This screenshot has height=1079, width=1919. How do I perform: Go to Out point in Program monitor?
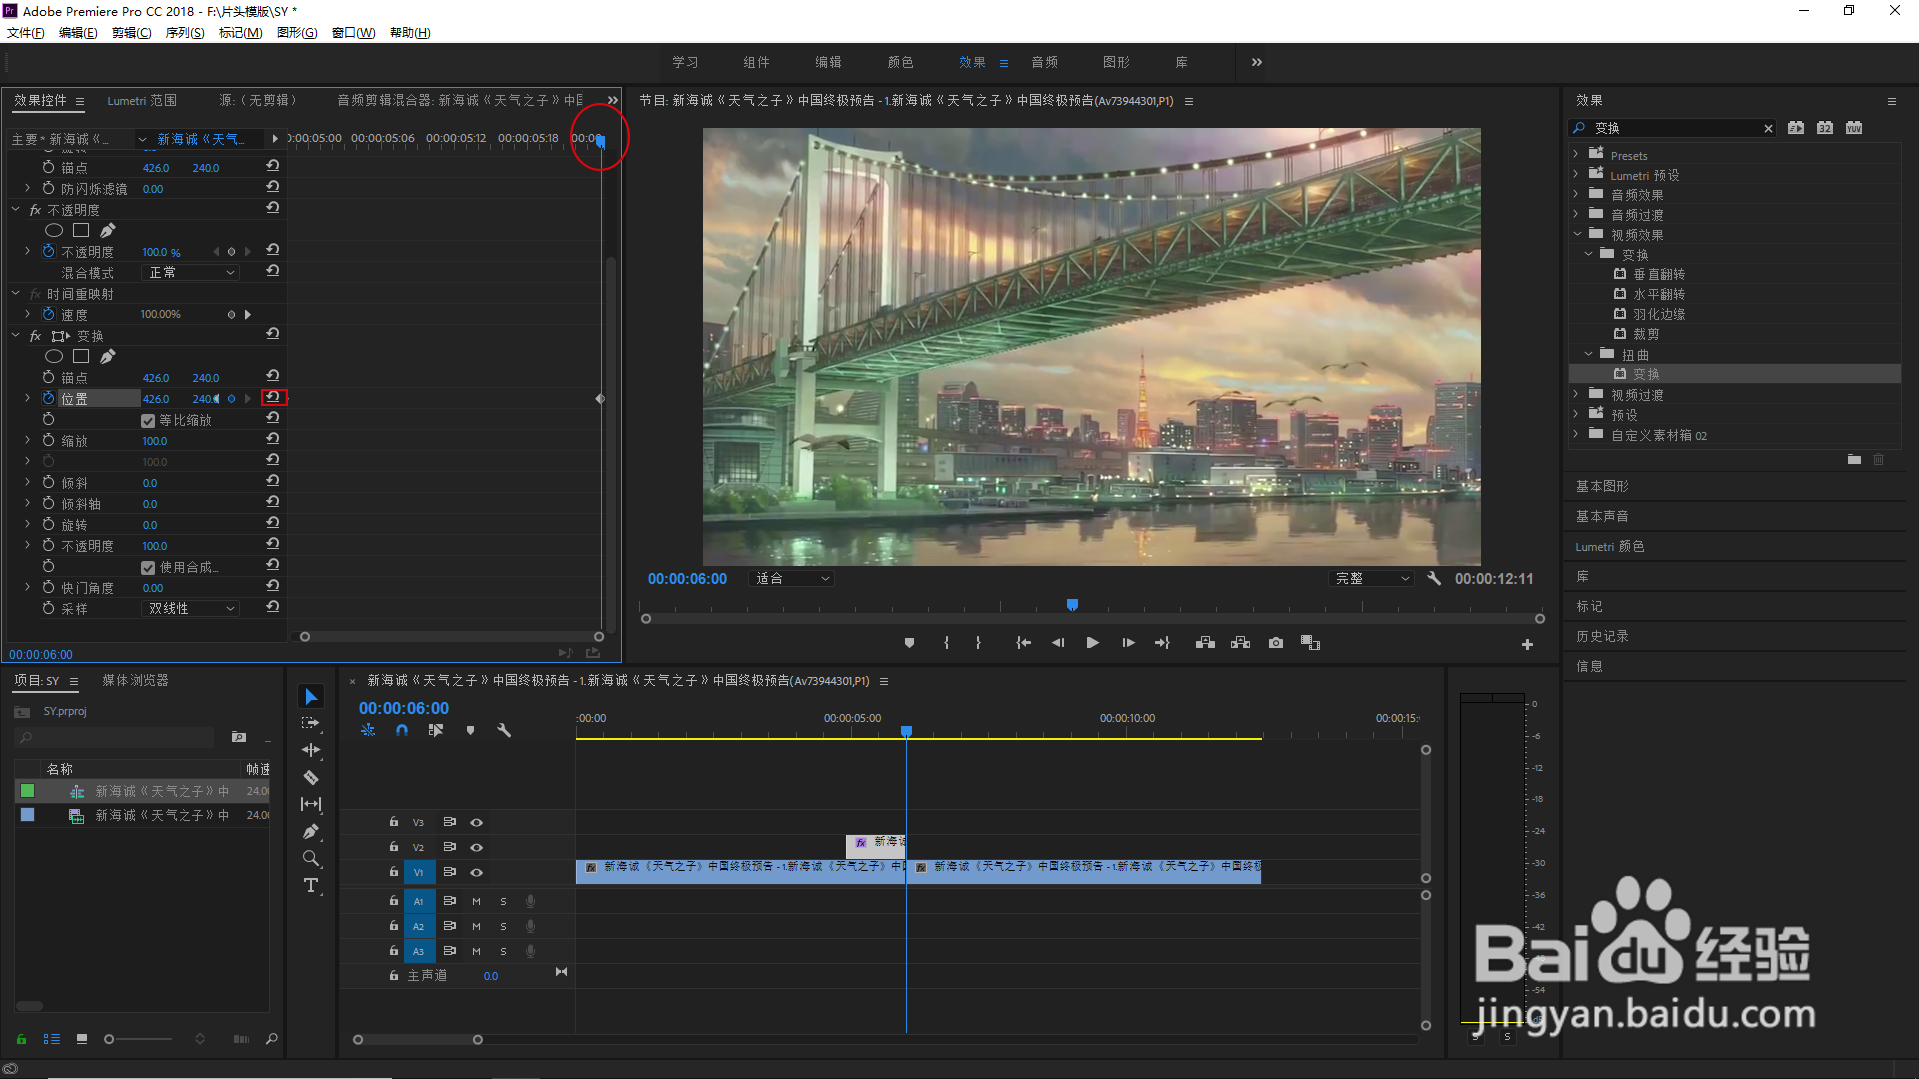[x=1162, y=643]
